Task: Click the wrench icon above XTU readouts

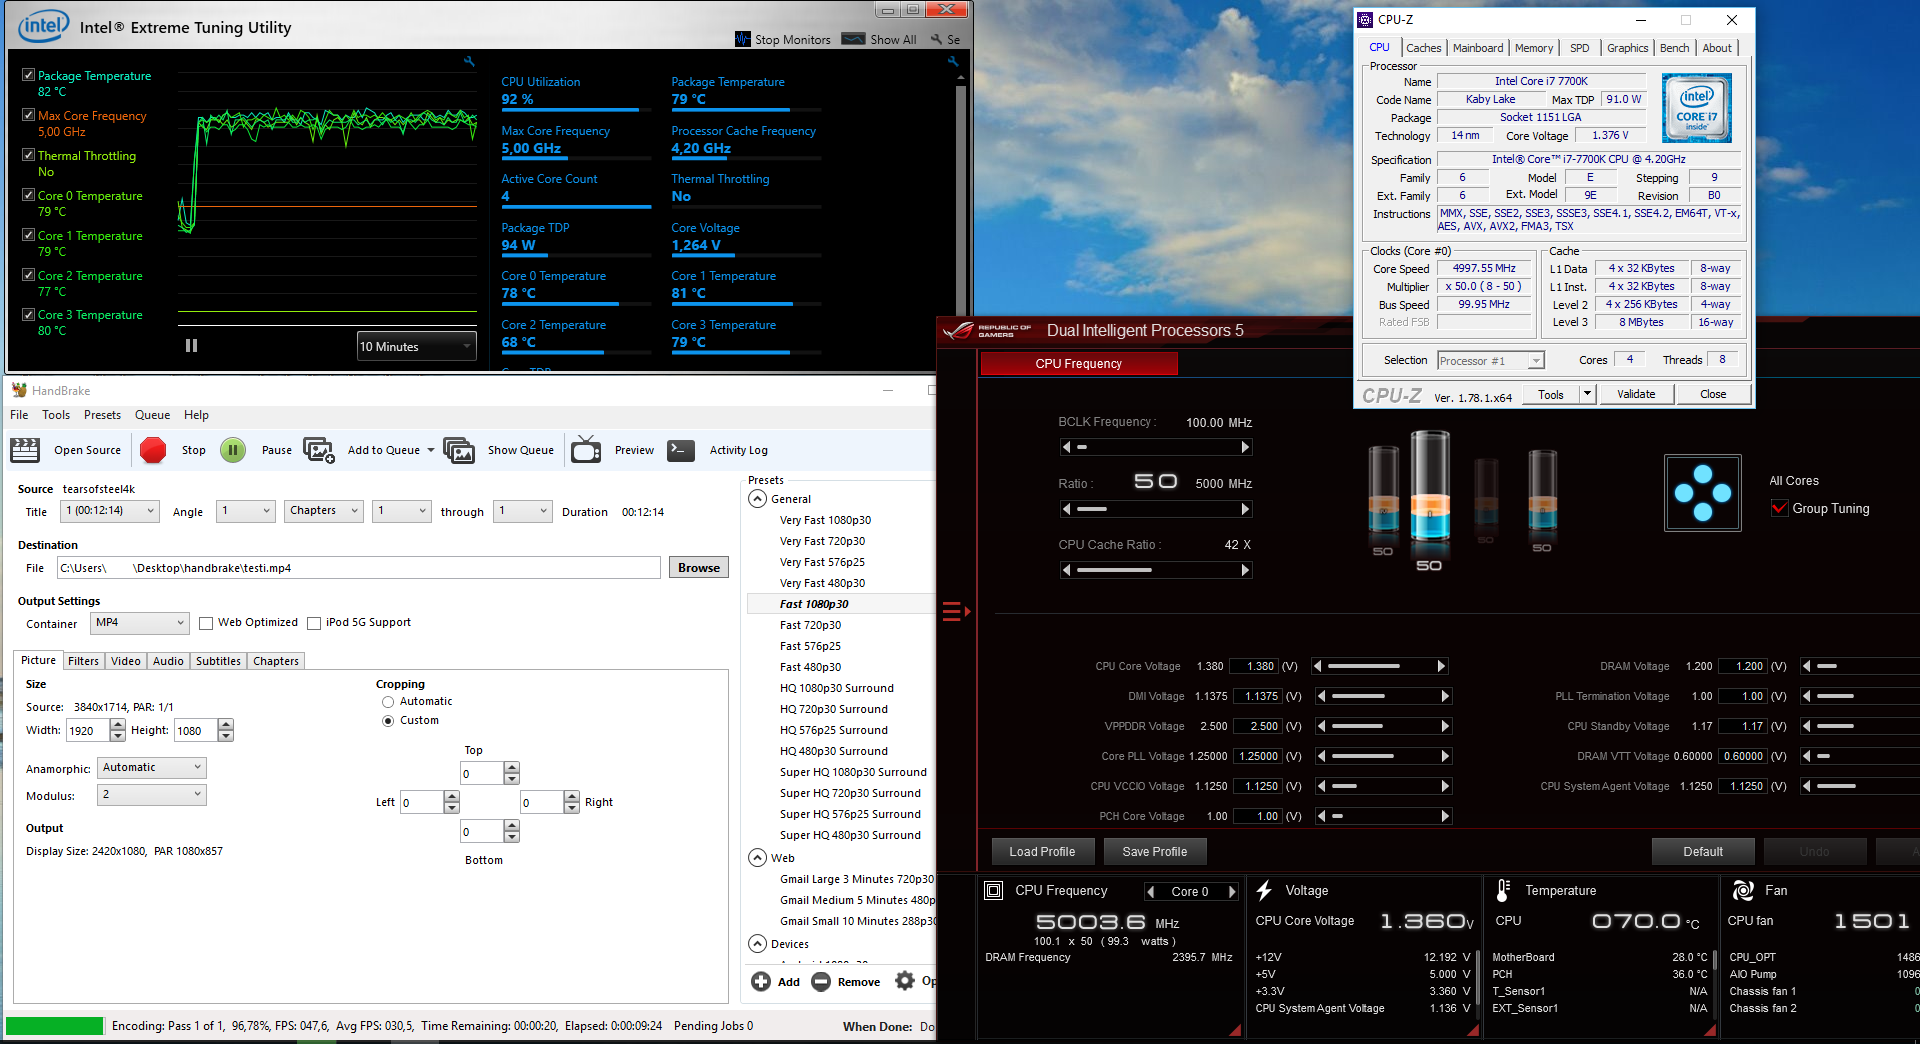Action: (953, 61)
